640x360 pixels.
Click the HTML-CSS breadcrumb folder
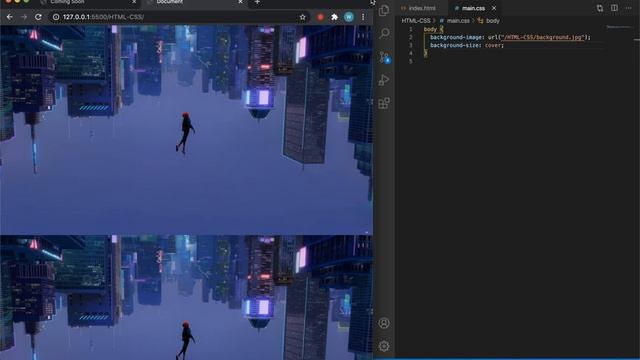click(416, 20)
